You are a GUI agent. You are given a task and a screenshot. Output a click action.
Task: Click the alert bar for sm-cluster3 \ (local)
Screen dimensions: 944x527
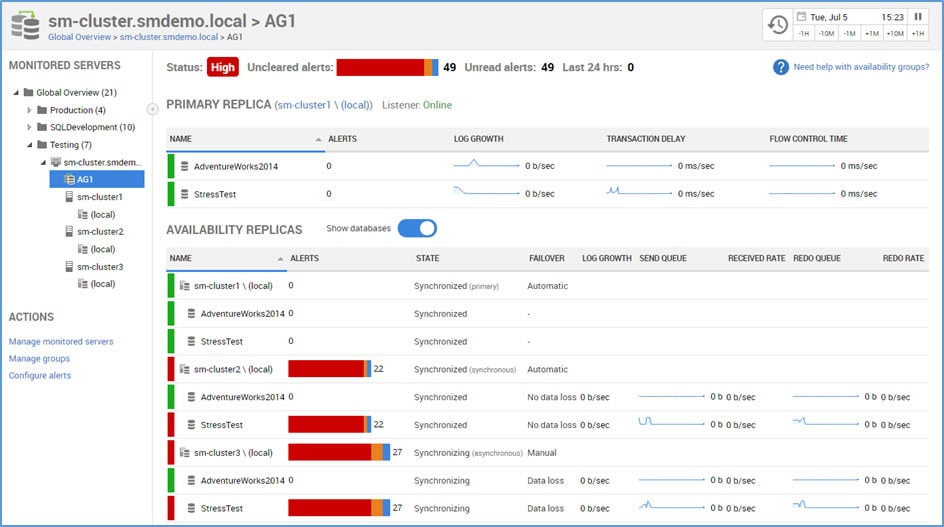(x=339, y=452)
